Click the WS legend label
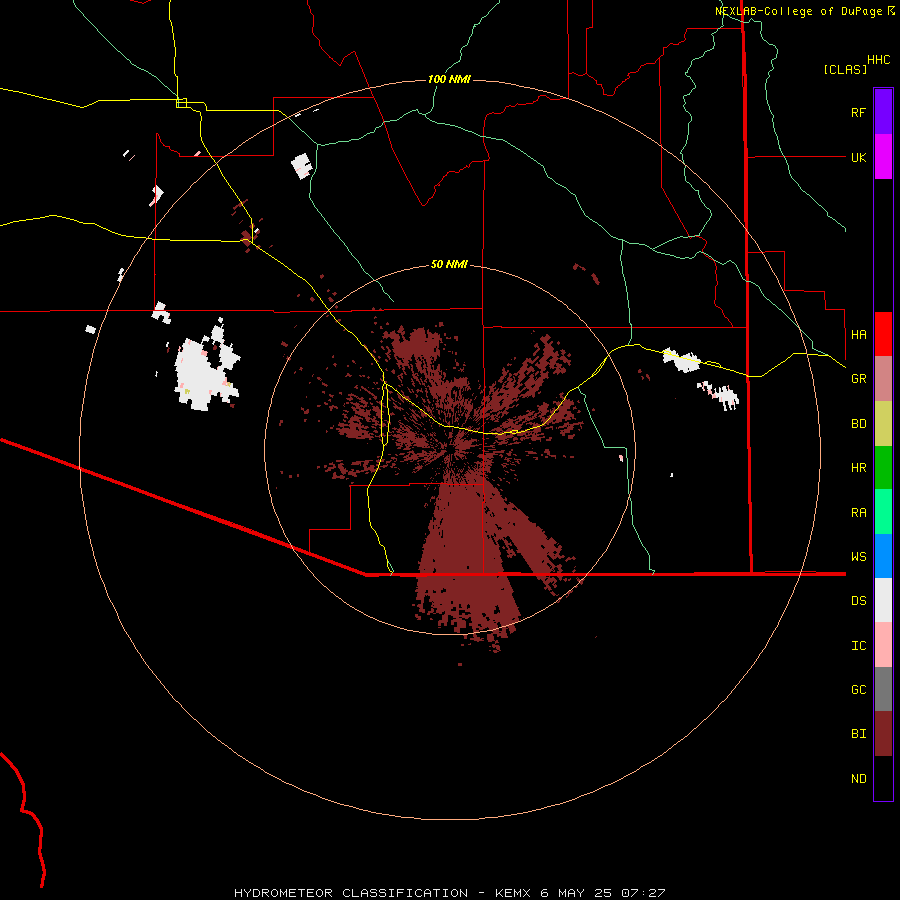Image resolution: width=900 pixels, height=900 pixels. click(x=858, y=557)
